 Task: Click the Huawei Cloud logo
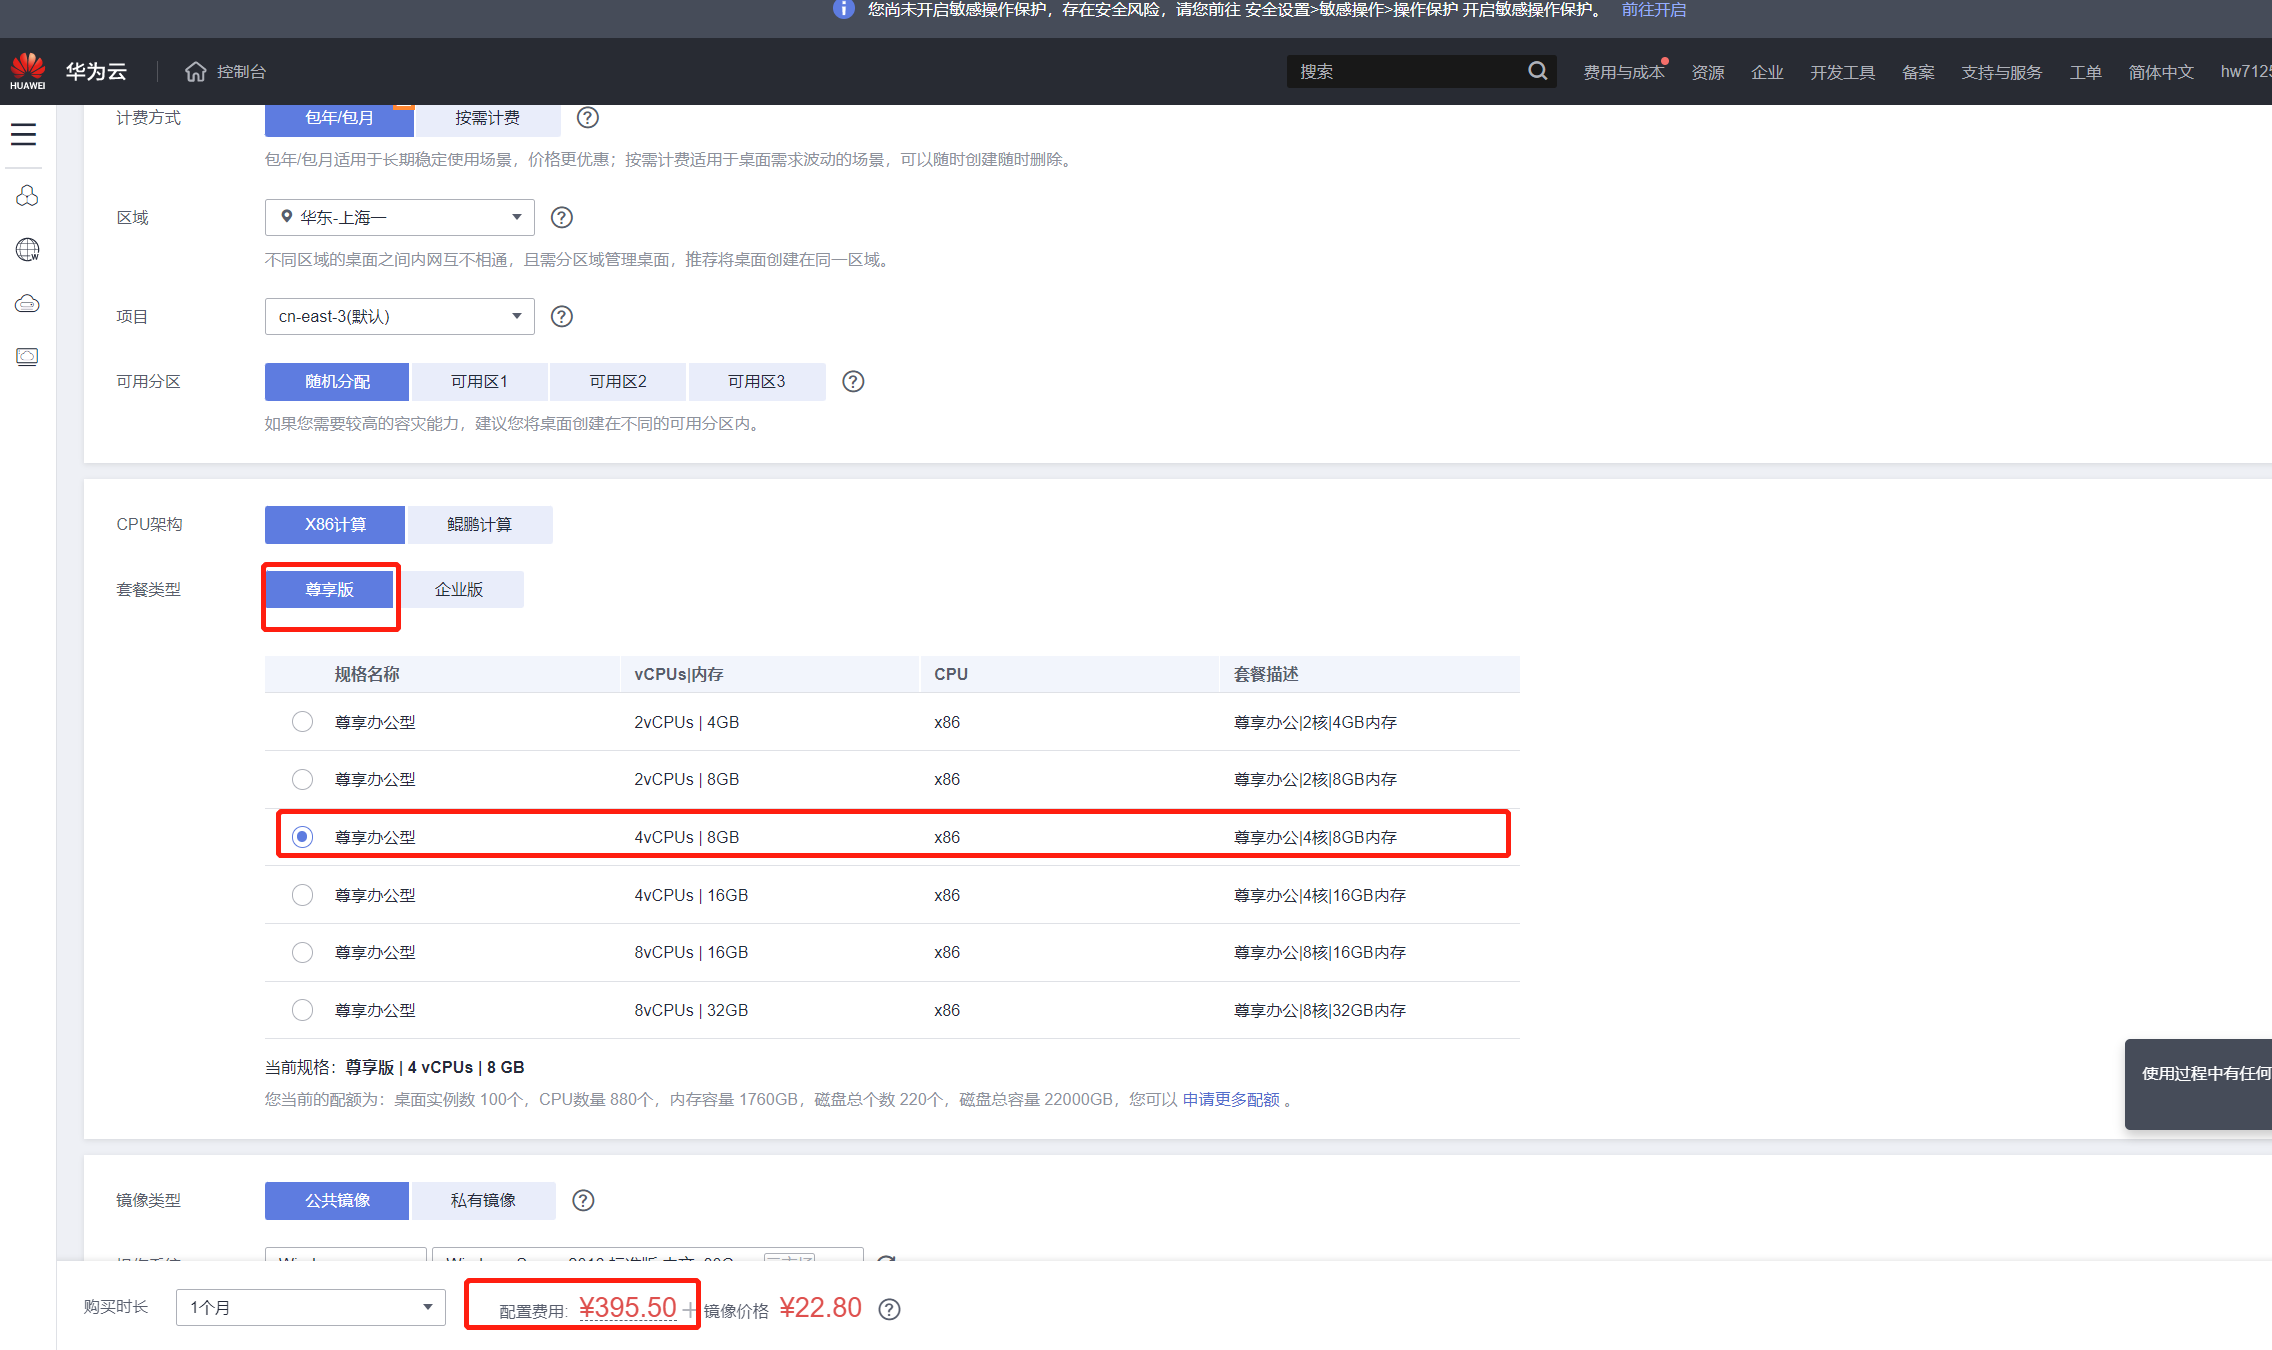[28, 70]
